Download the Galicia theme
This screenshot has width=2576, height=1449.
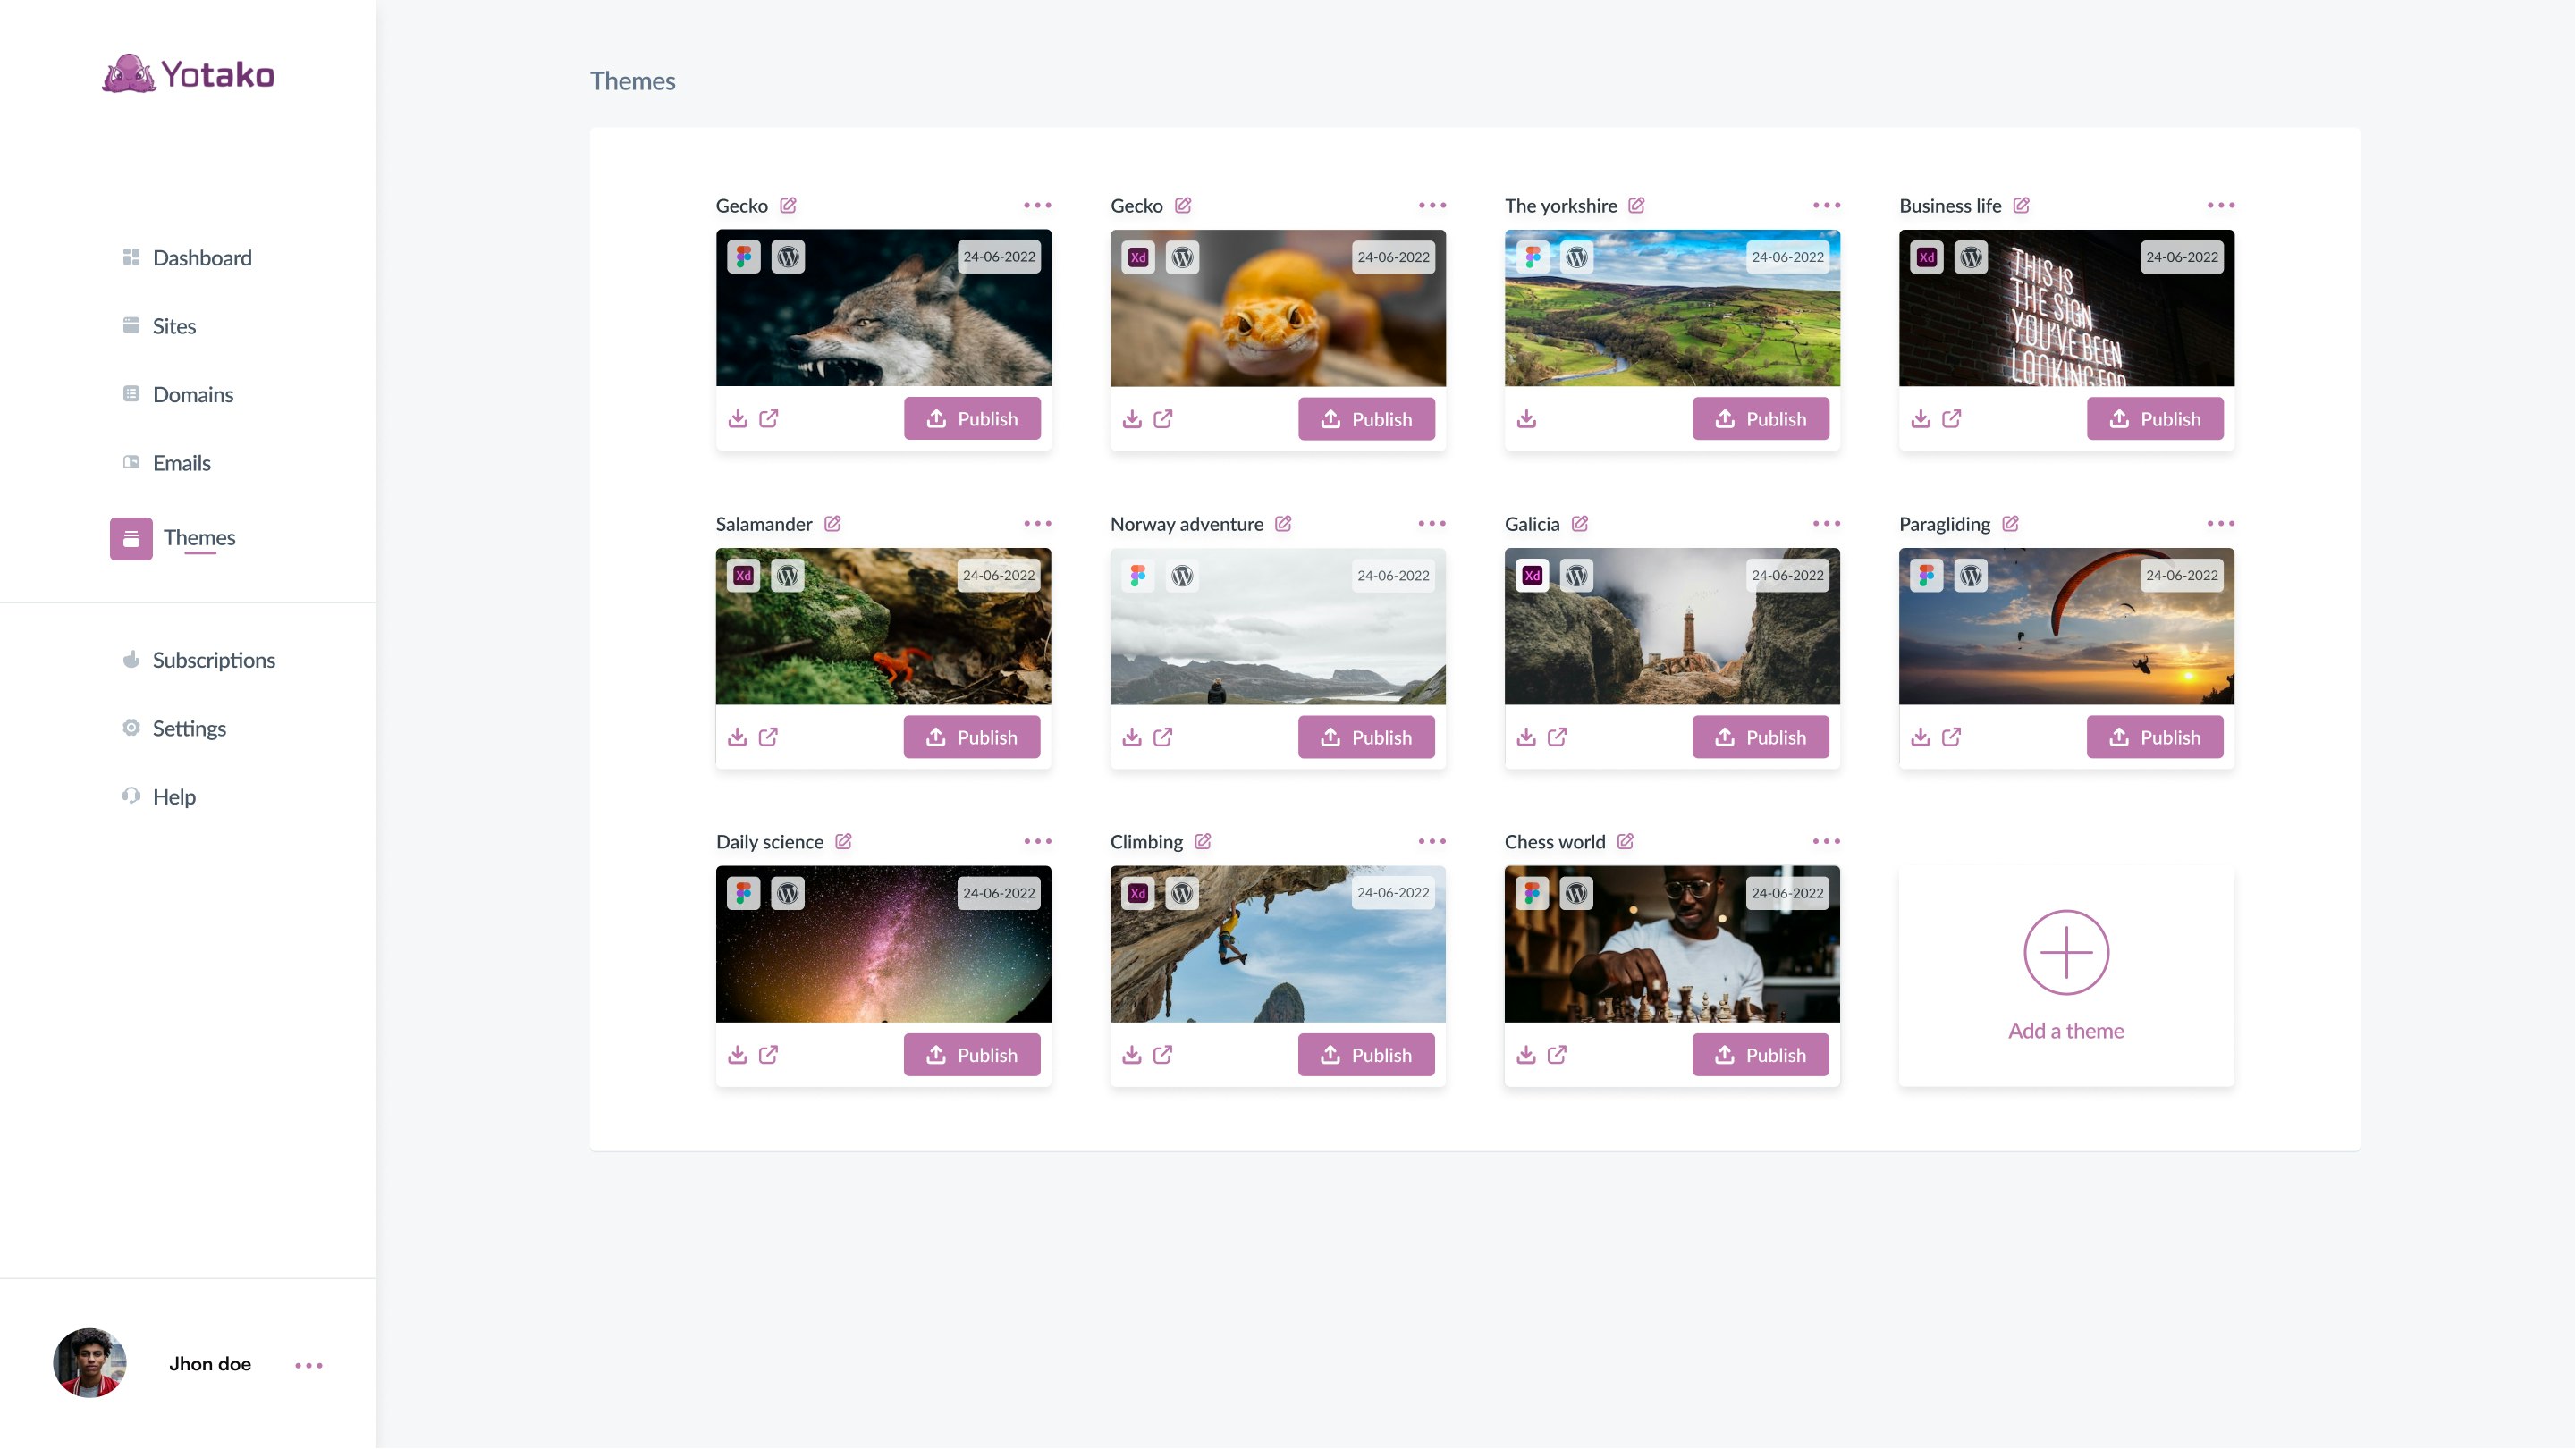tap(1527, 737)
